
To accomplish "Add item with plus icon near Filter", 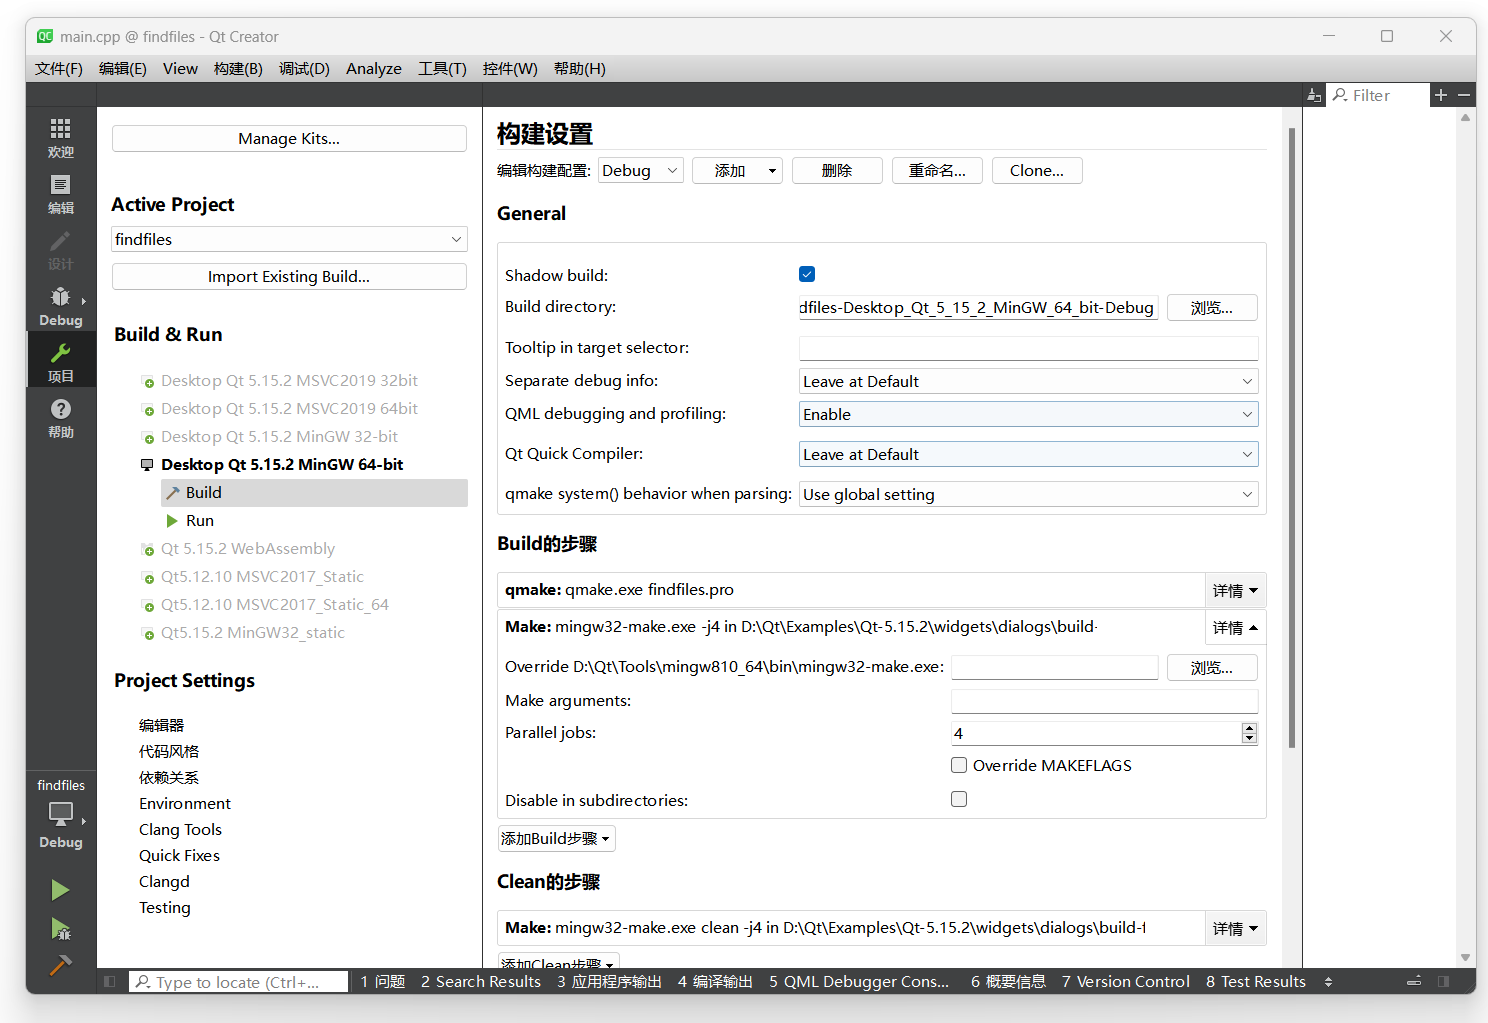I will (x=1441, y=95).
